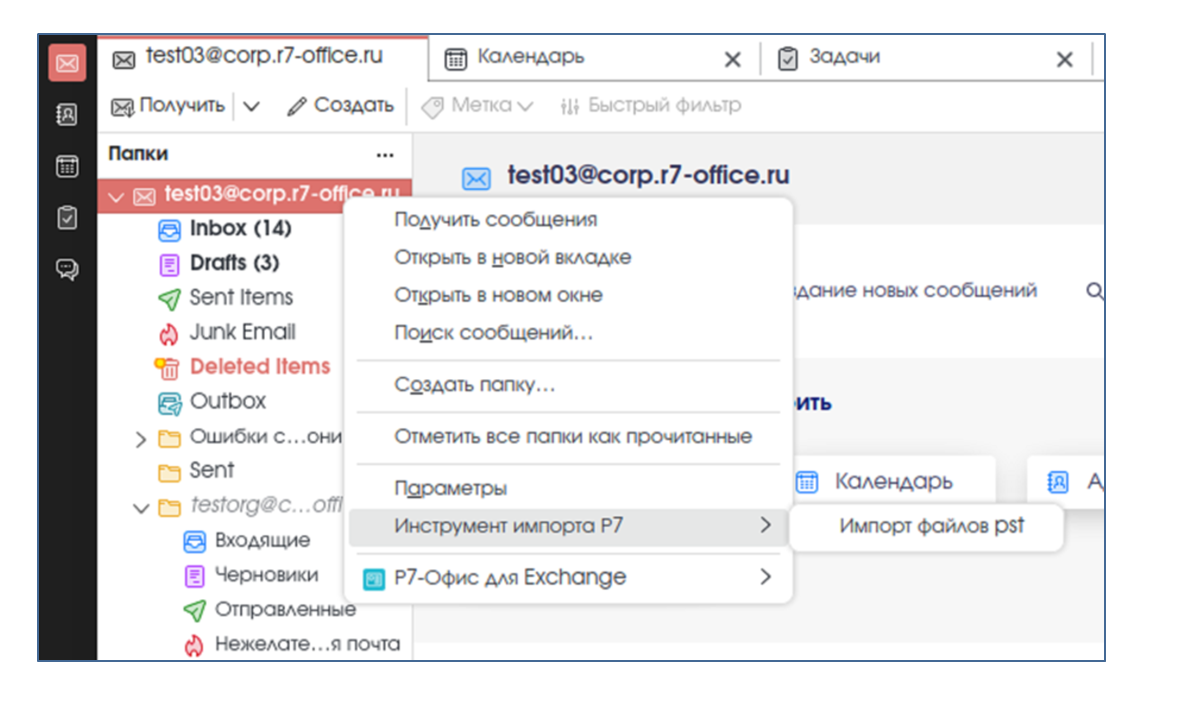The image size is (1178, 714).
Task: Click the Входящие folder icon
Action: pos(195,542)
